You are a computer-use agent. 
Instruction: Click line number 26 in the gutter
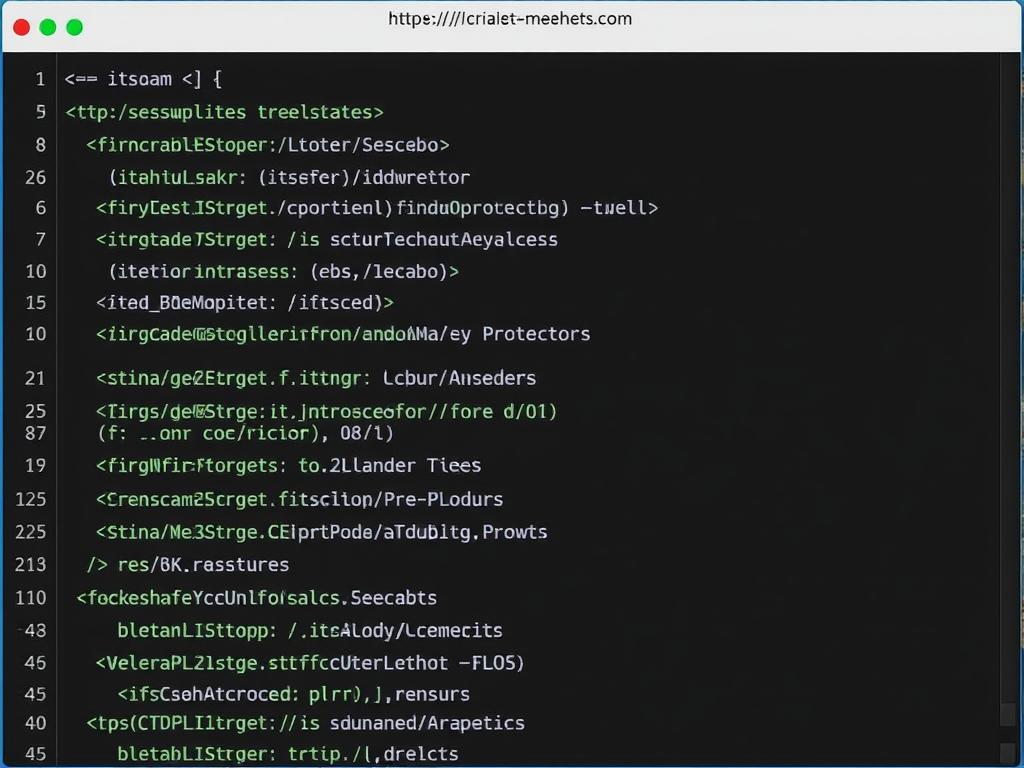pos(35,178)
